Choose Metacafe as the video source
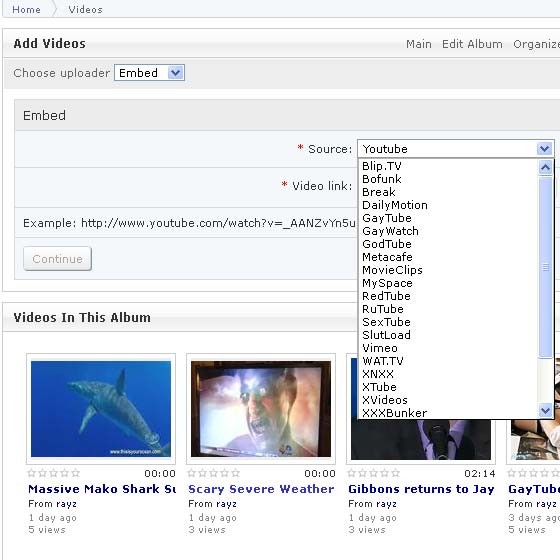The width and height of the screenshot is (560, 560). click(387, 257)
